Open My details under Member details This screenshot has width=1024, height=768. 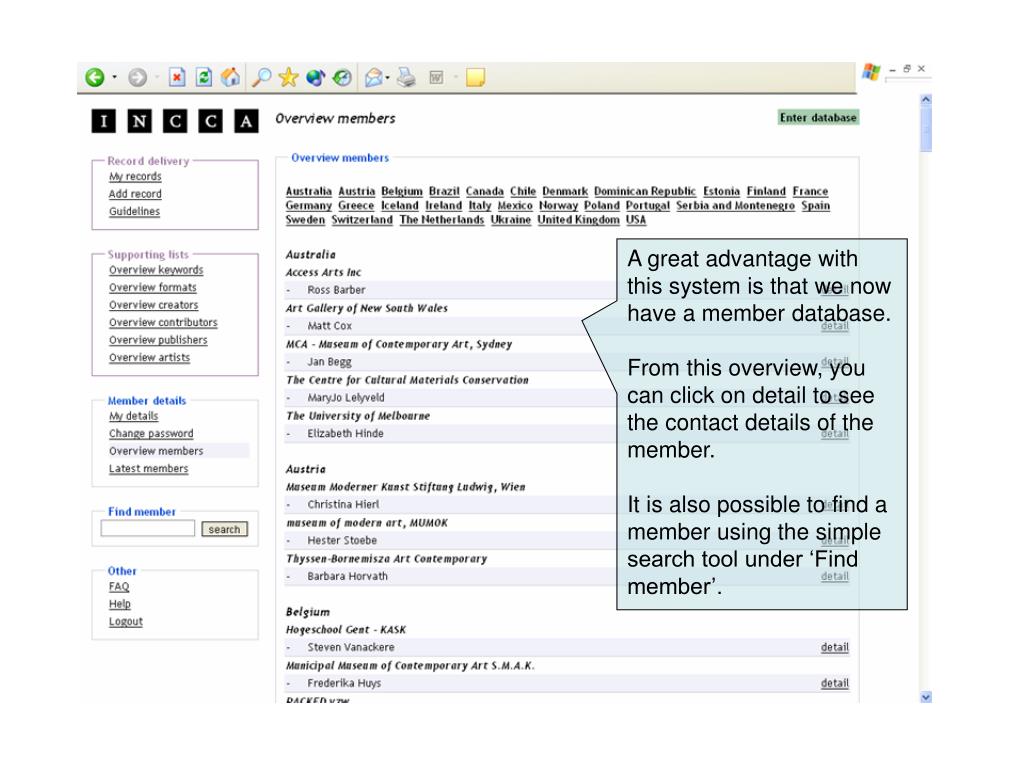tap(134, 416)
